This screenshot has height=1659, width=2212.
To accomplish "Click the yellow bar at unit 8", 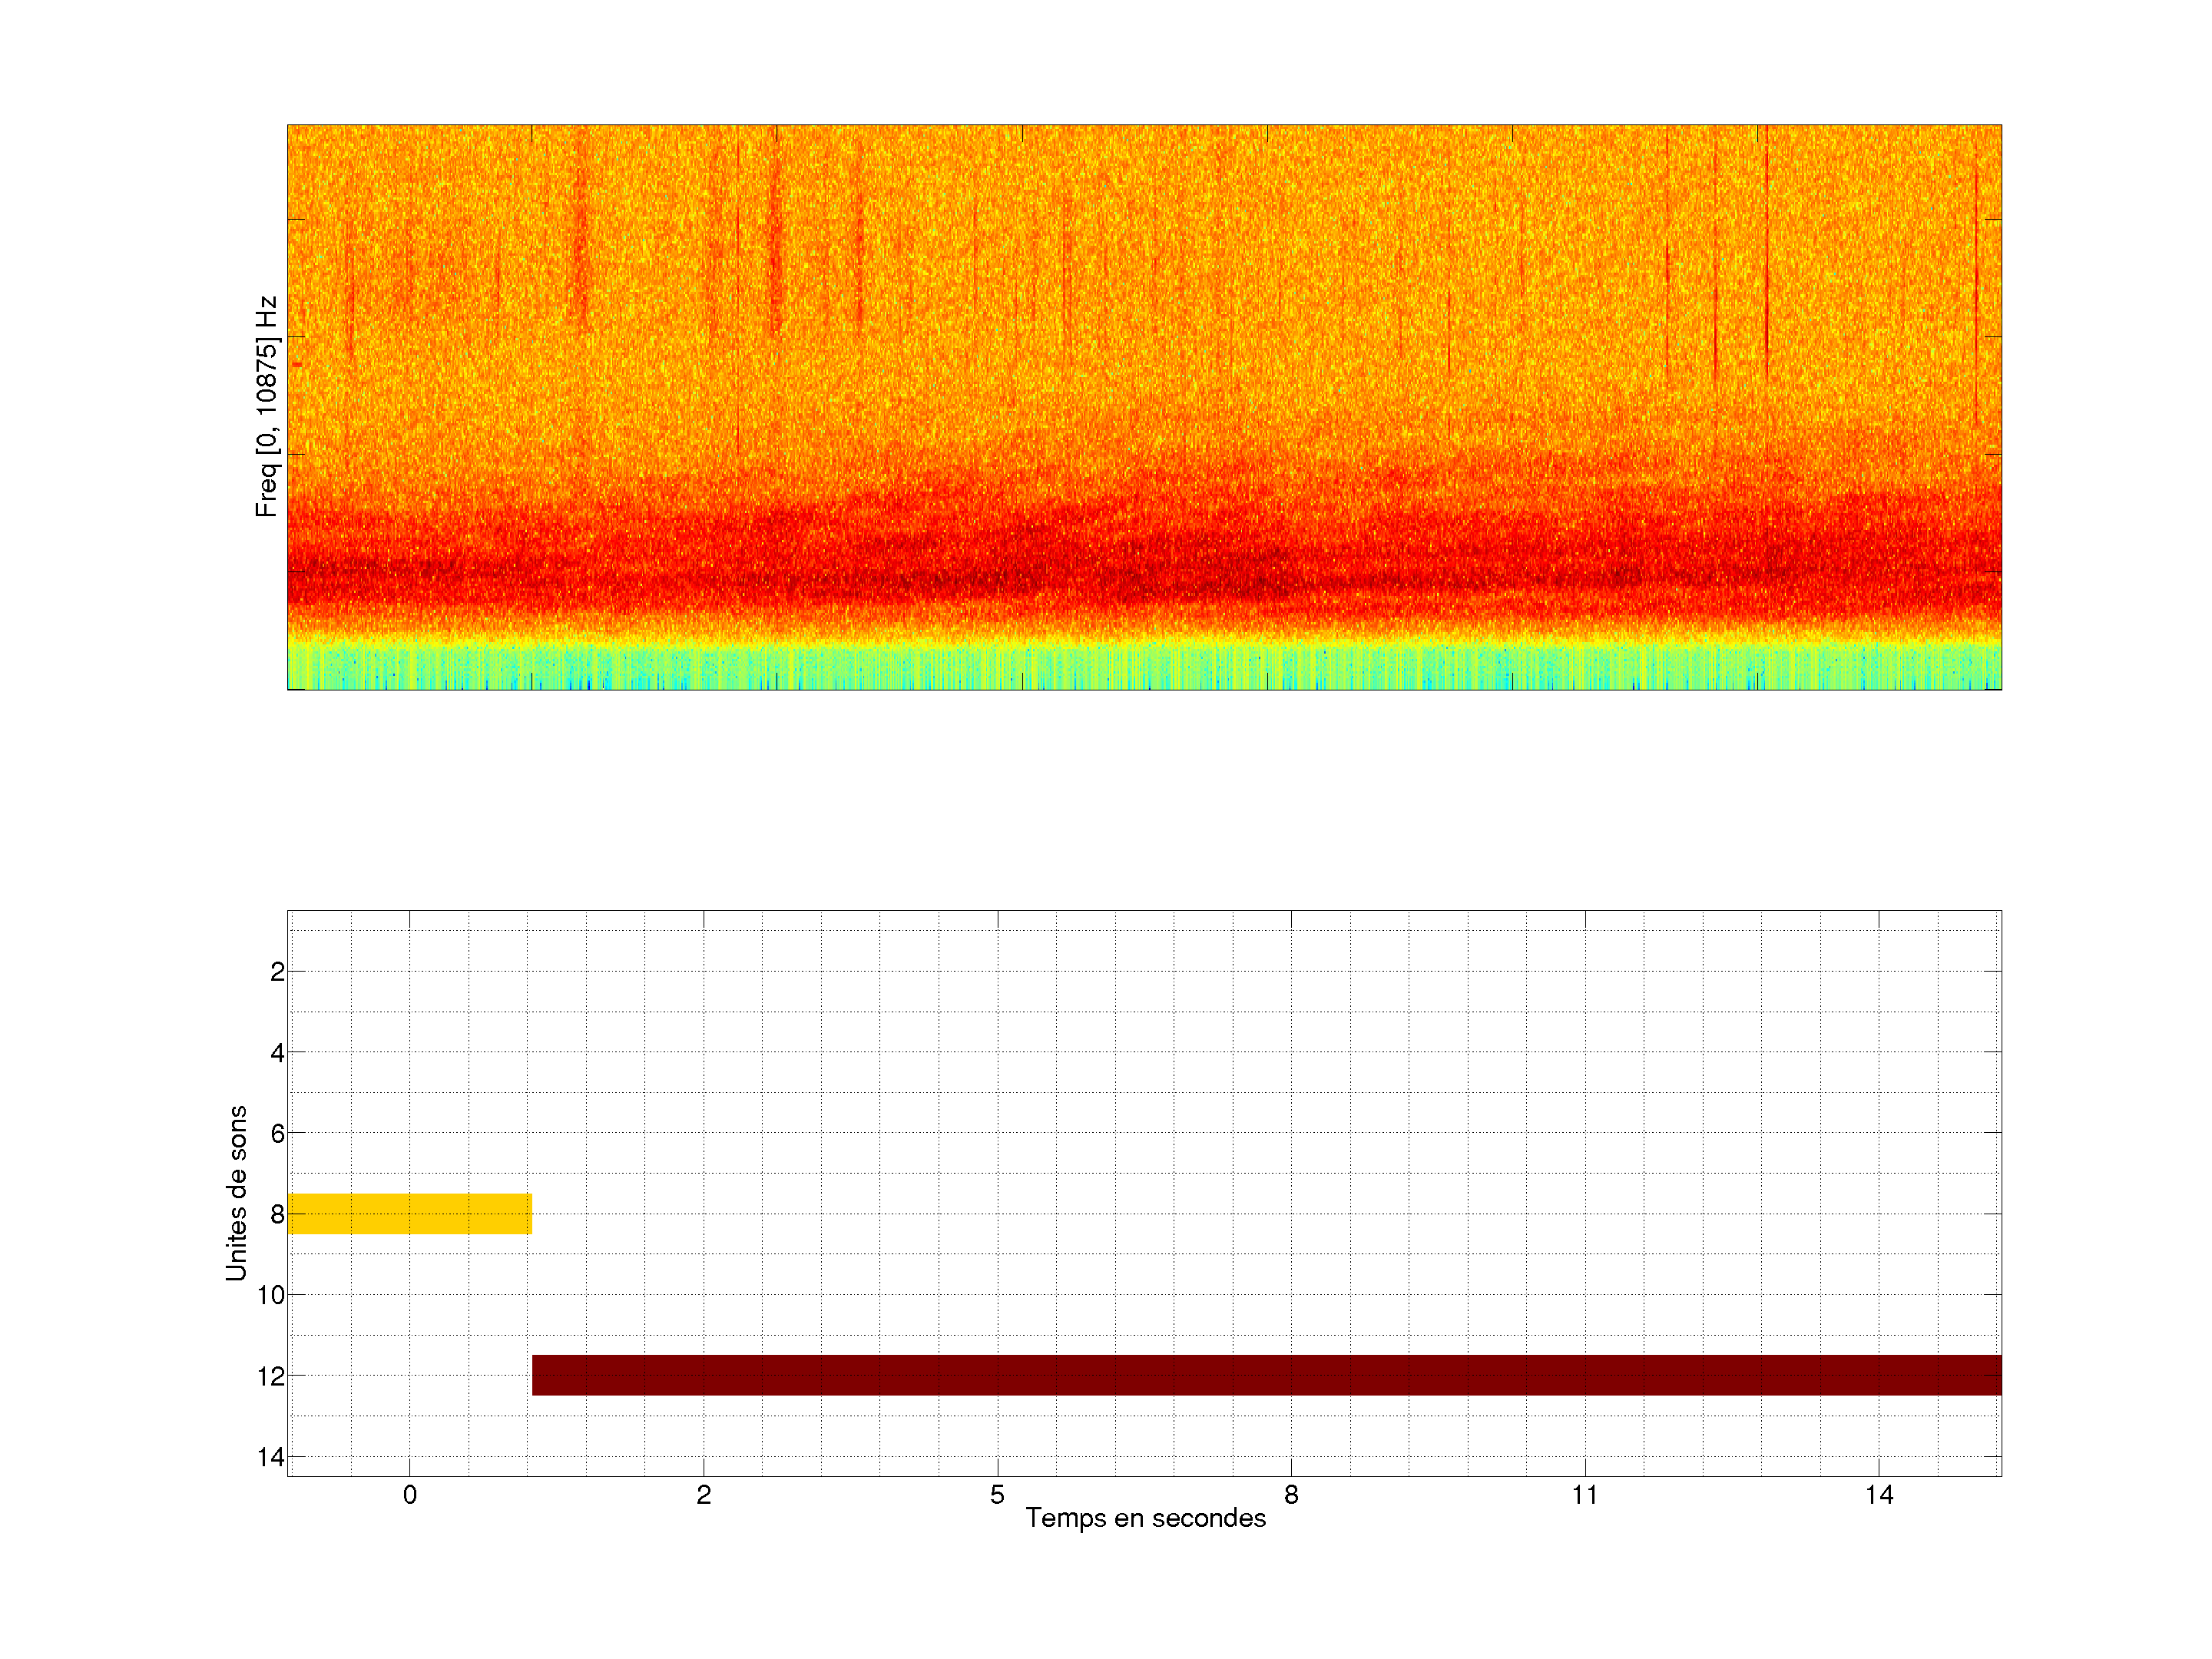I will (409, 1213).
